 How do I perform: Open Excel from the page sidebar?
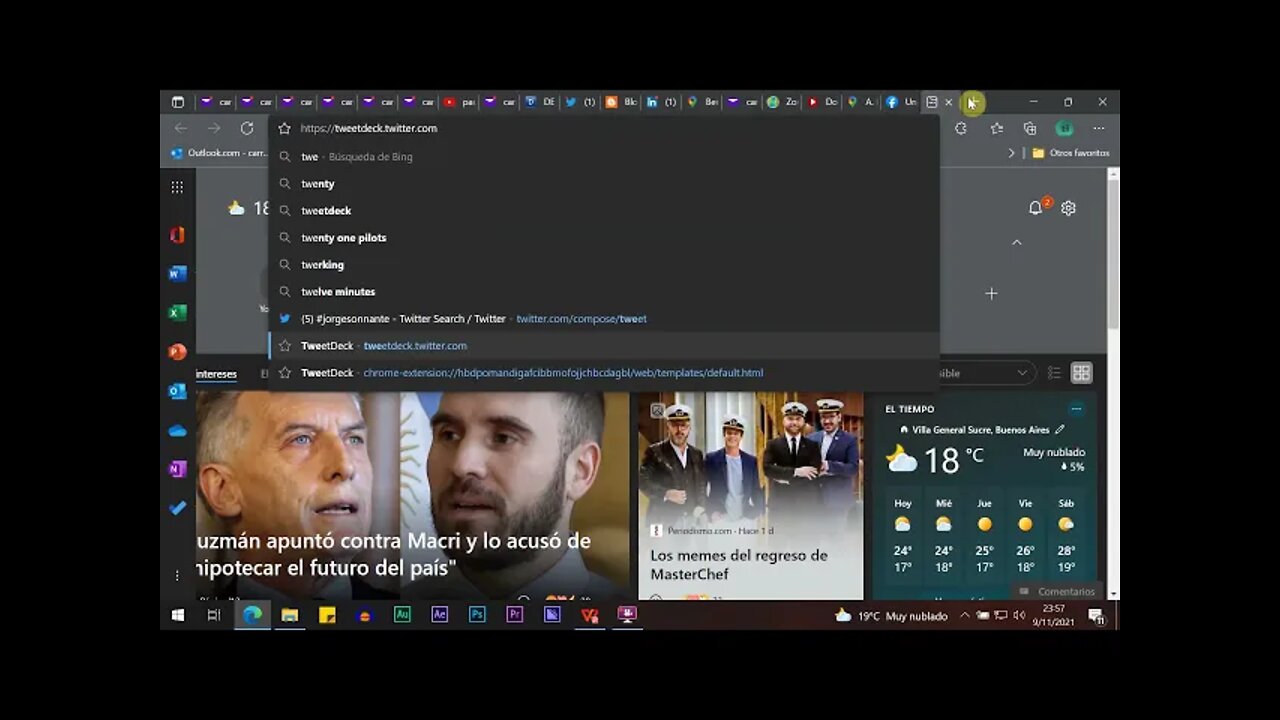[x=177, y=313]
